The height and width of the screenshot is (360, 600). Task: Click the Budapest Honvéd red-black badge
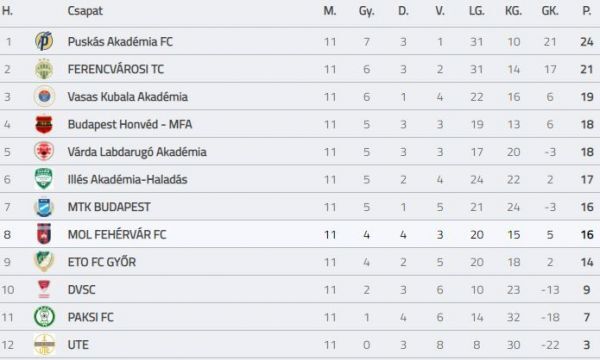pos(44,124)
